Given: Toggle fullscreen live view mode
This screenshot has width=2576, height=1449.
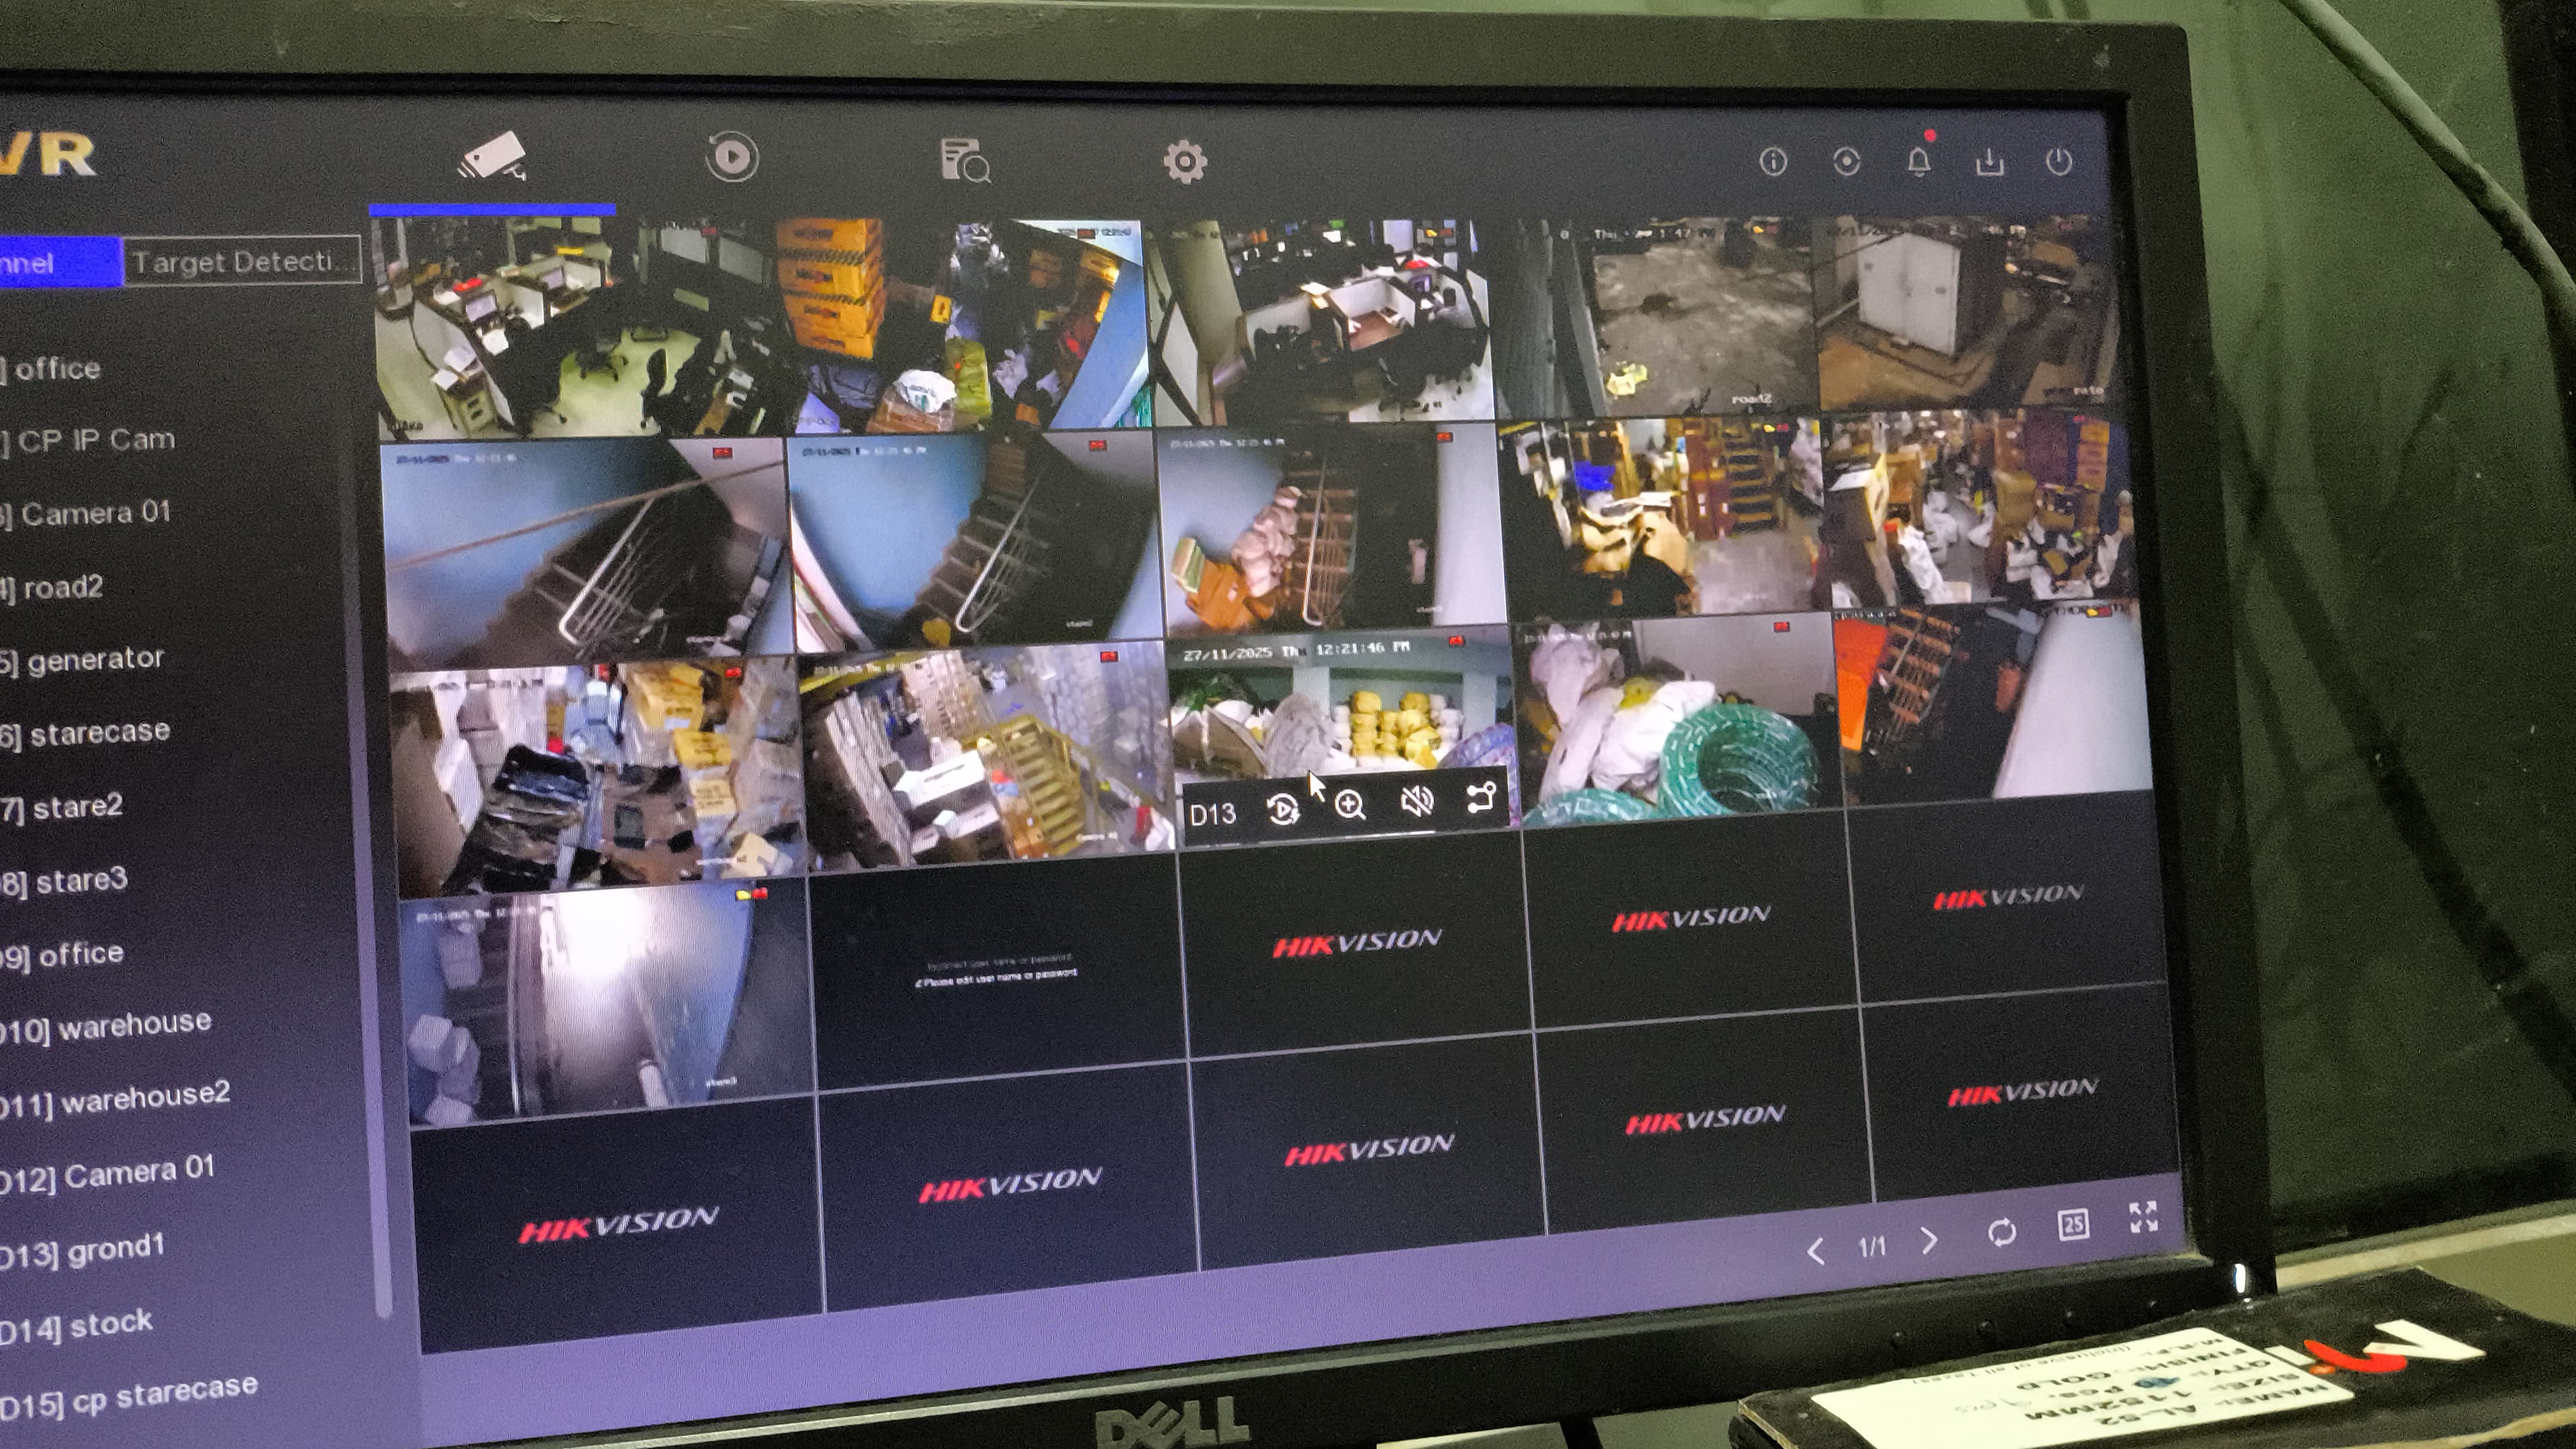Looking at the screenshot, I should (2143, 1217).
